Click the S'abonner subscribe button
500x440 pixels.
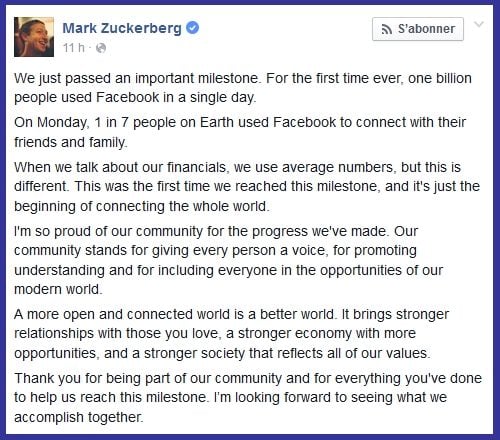(418, 29)
